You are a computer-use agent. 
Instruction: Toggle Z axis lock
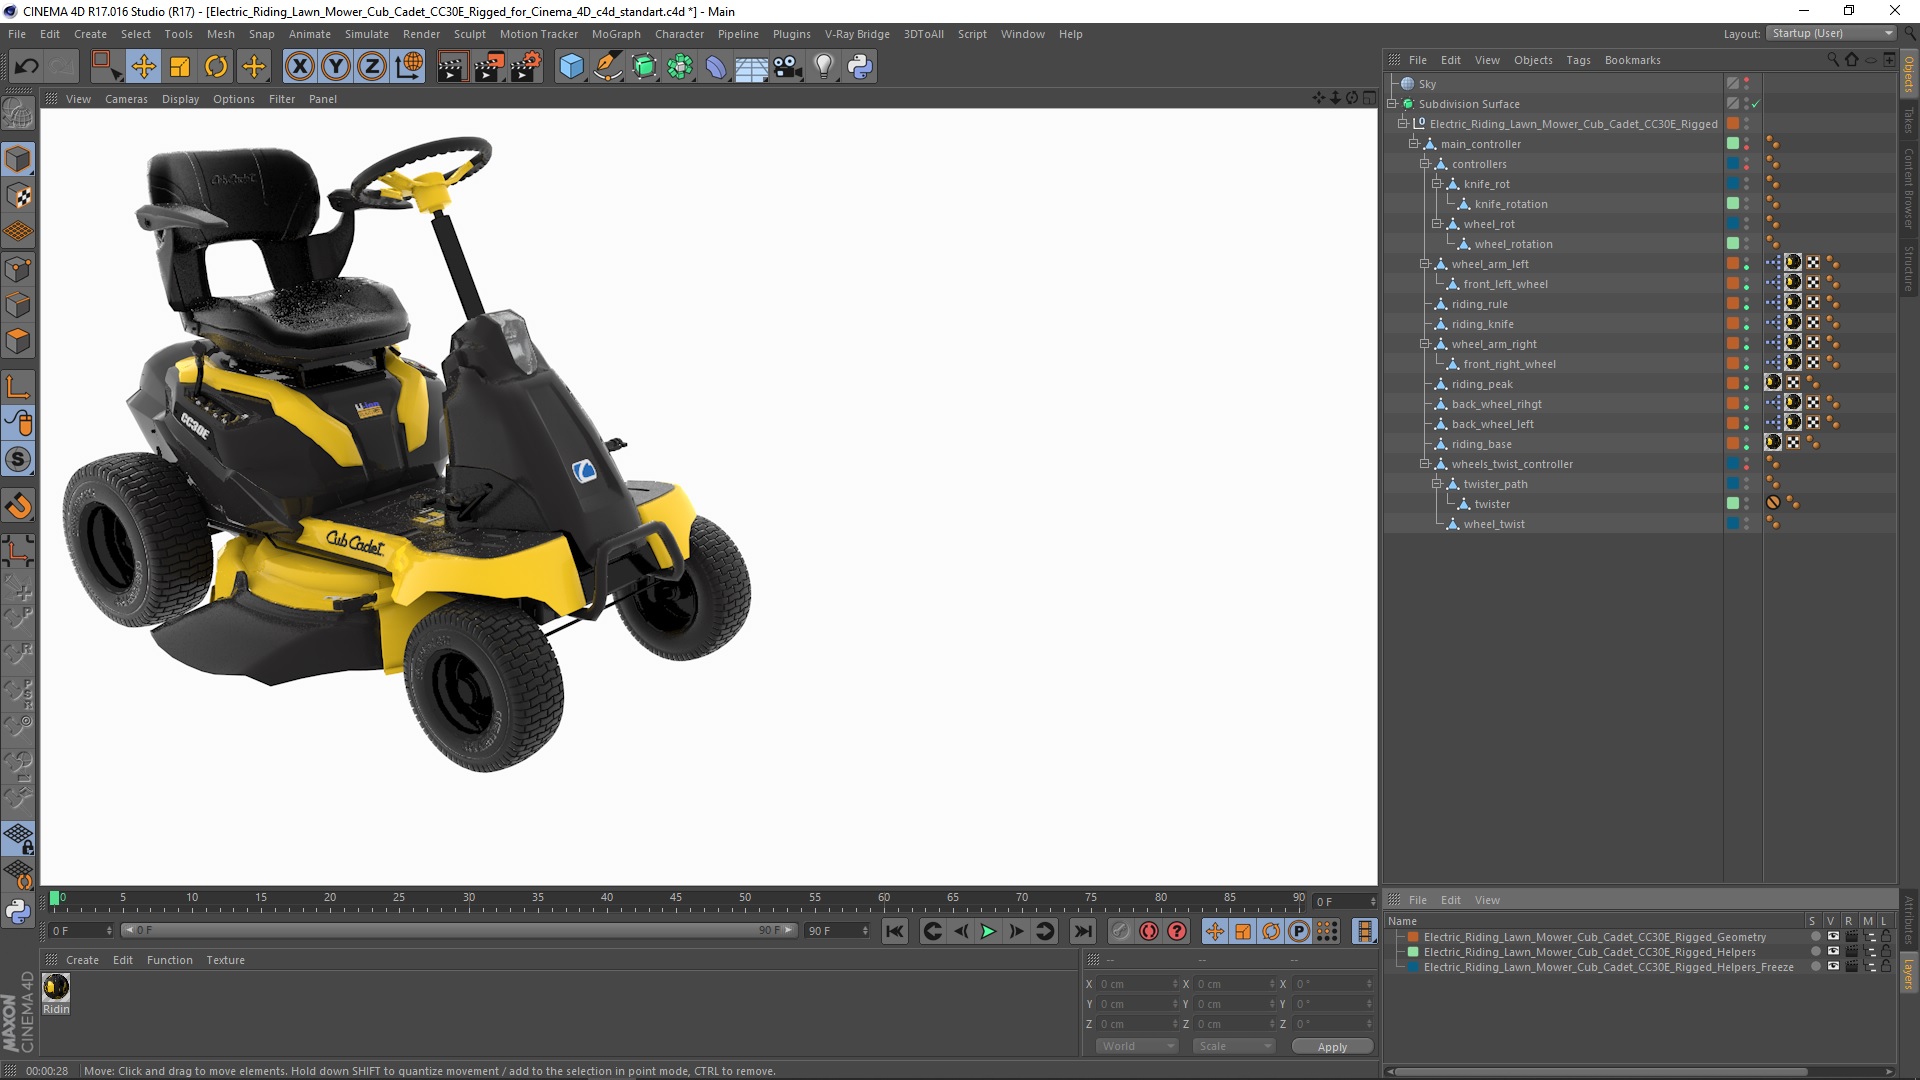[372, 67]
